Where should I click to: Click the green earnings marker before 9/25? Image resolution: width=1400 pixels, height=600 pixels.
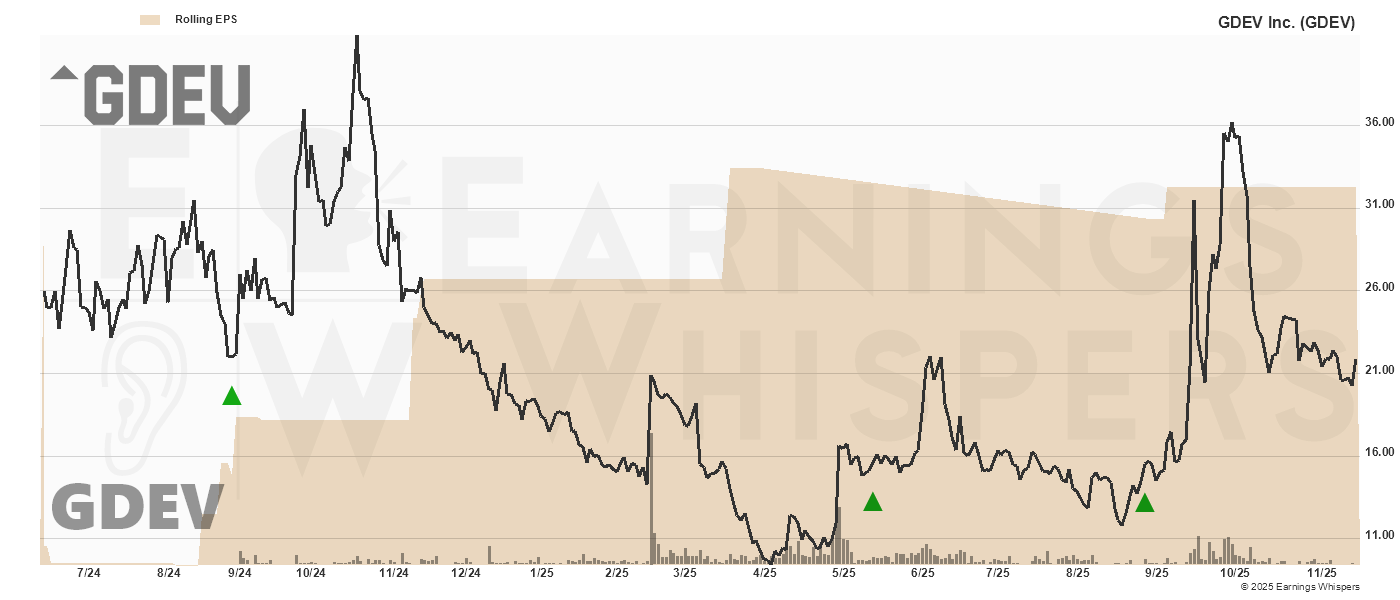(x=1145, y=503)
